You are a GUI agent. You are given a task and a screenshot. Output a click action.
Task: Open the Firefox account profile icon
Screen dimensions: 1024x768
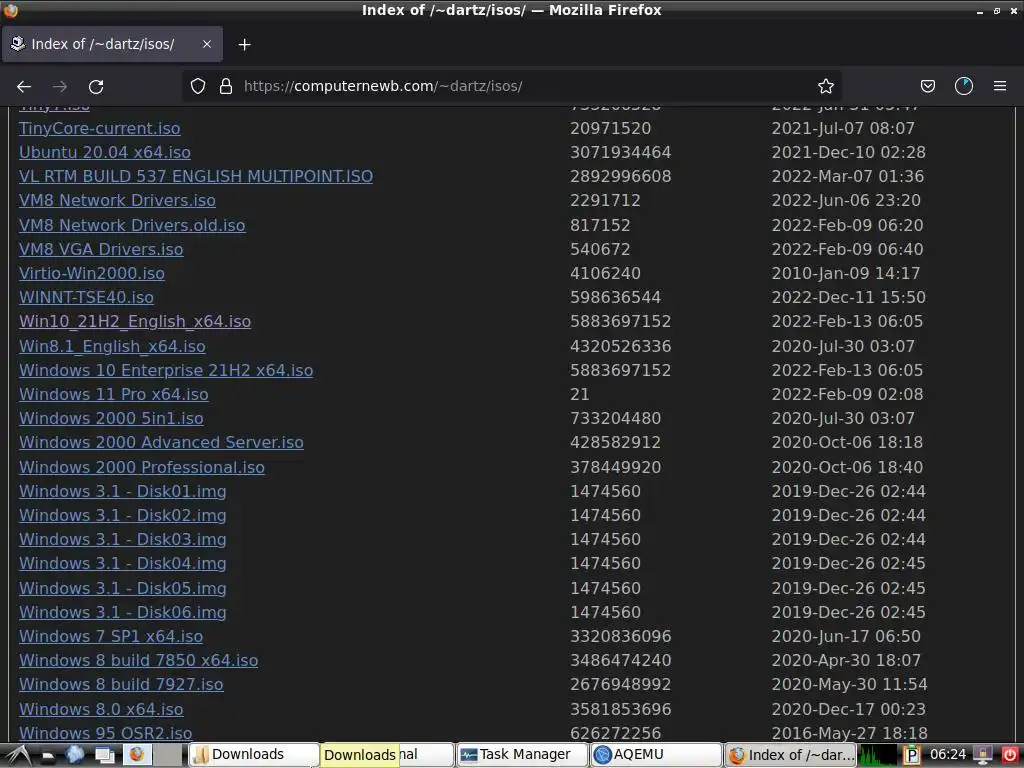click(963, 86)
